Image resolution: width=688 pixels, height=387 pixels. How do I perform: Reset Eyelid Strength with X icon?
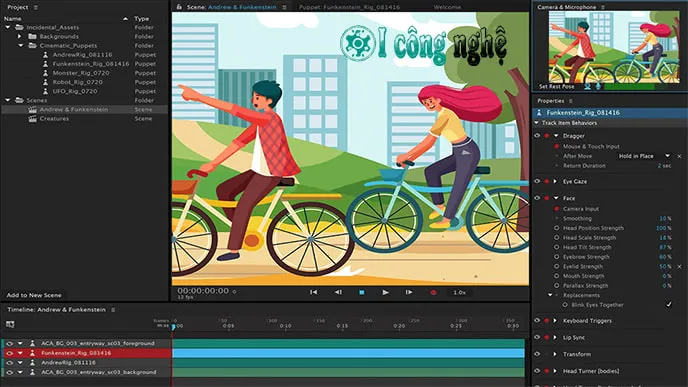tap(679, 266)
